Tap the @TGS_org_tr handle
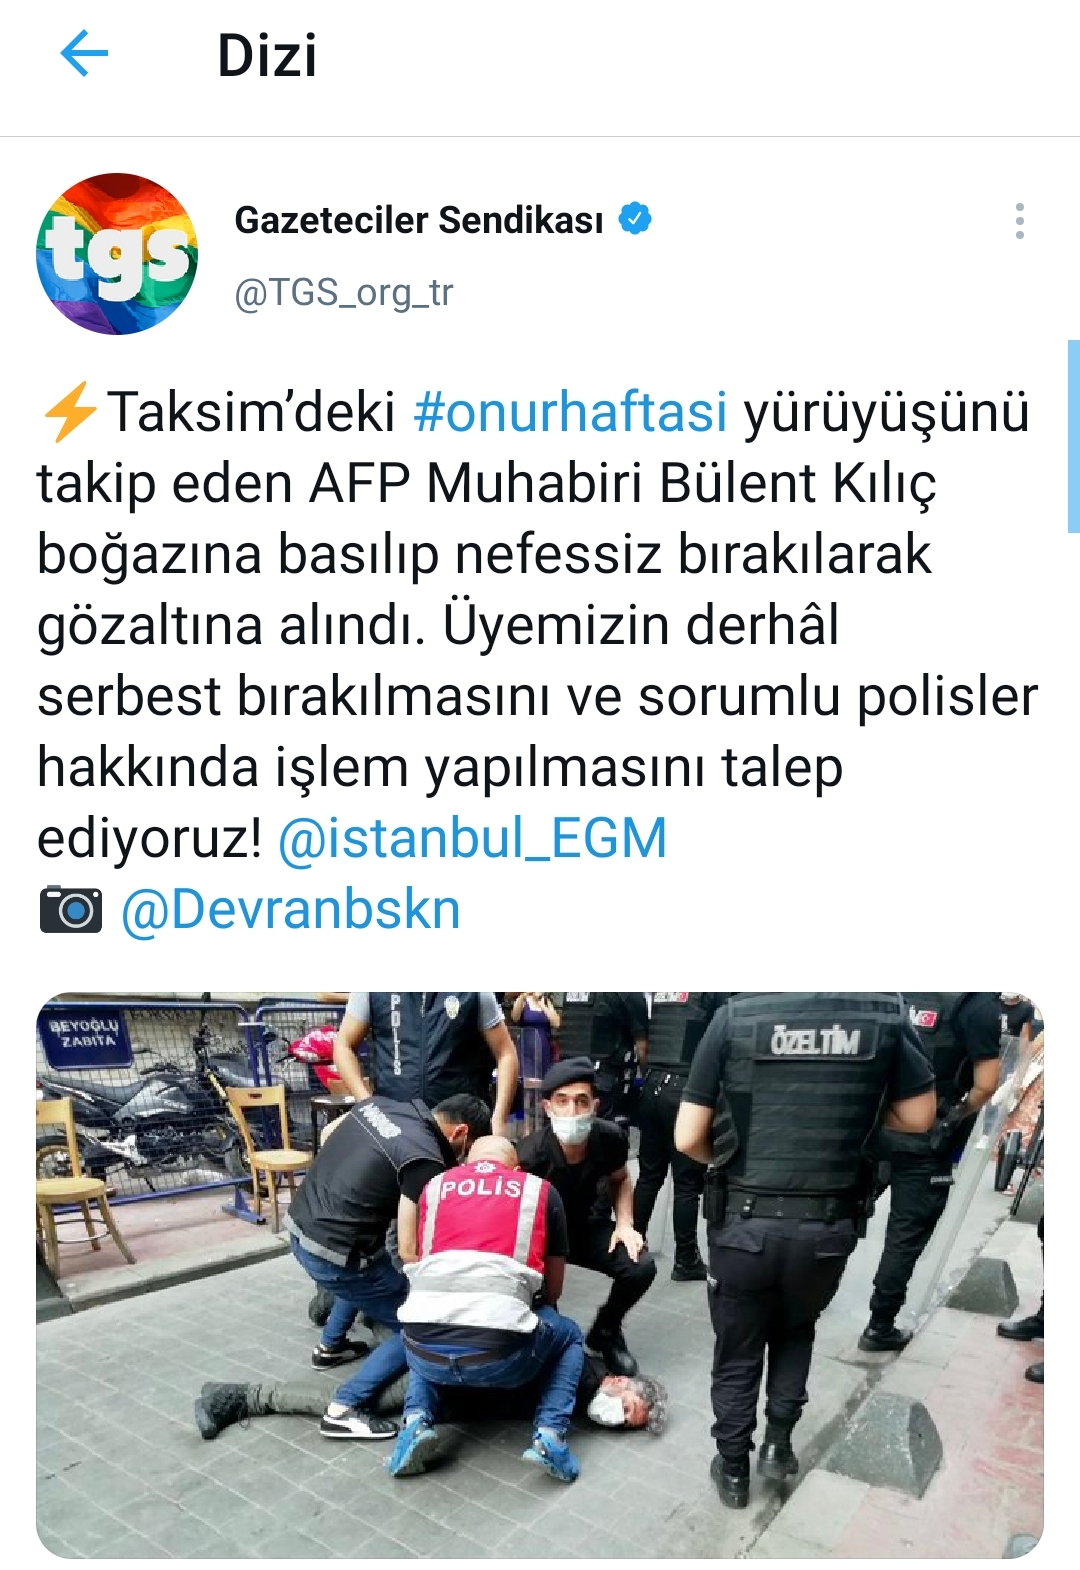This screenshot has width=1080, height=1570. click(x=343, y=292)
